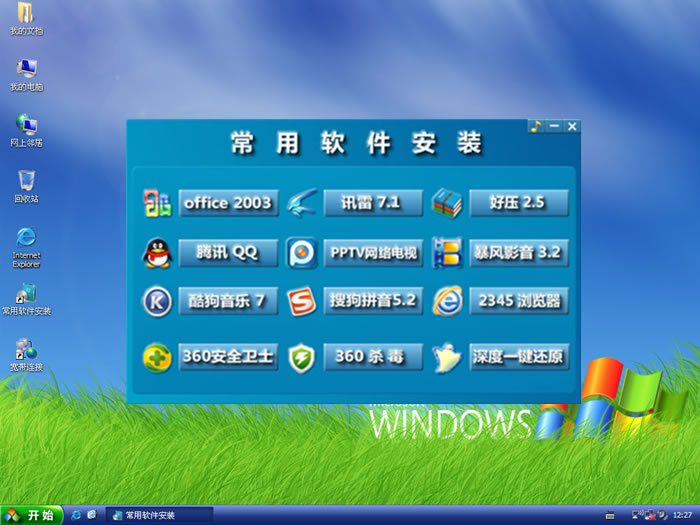Click the ghost icon for Deepin restore
This screenshot has width=700, height=525.
[x=447, y=358]
